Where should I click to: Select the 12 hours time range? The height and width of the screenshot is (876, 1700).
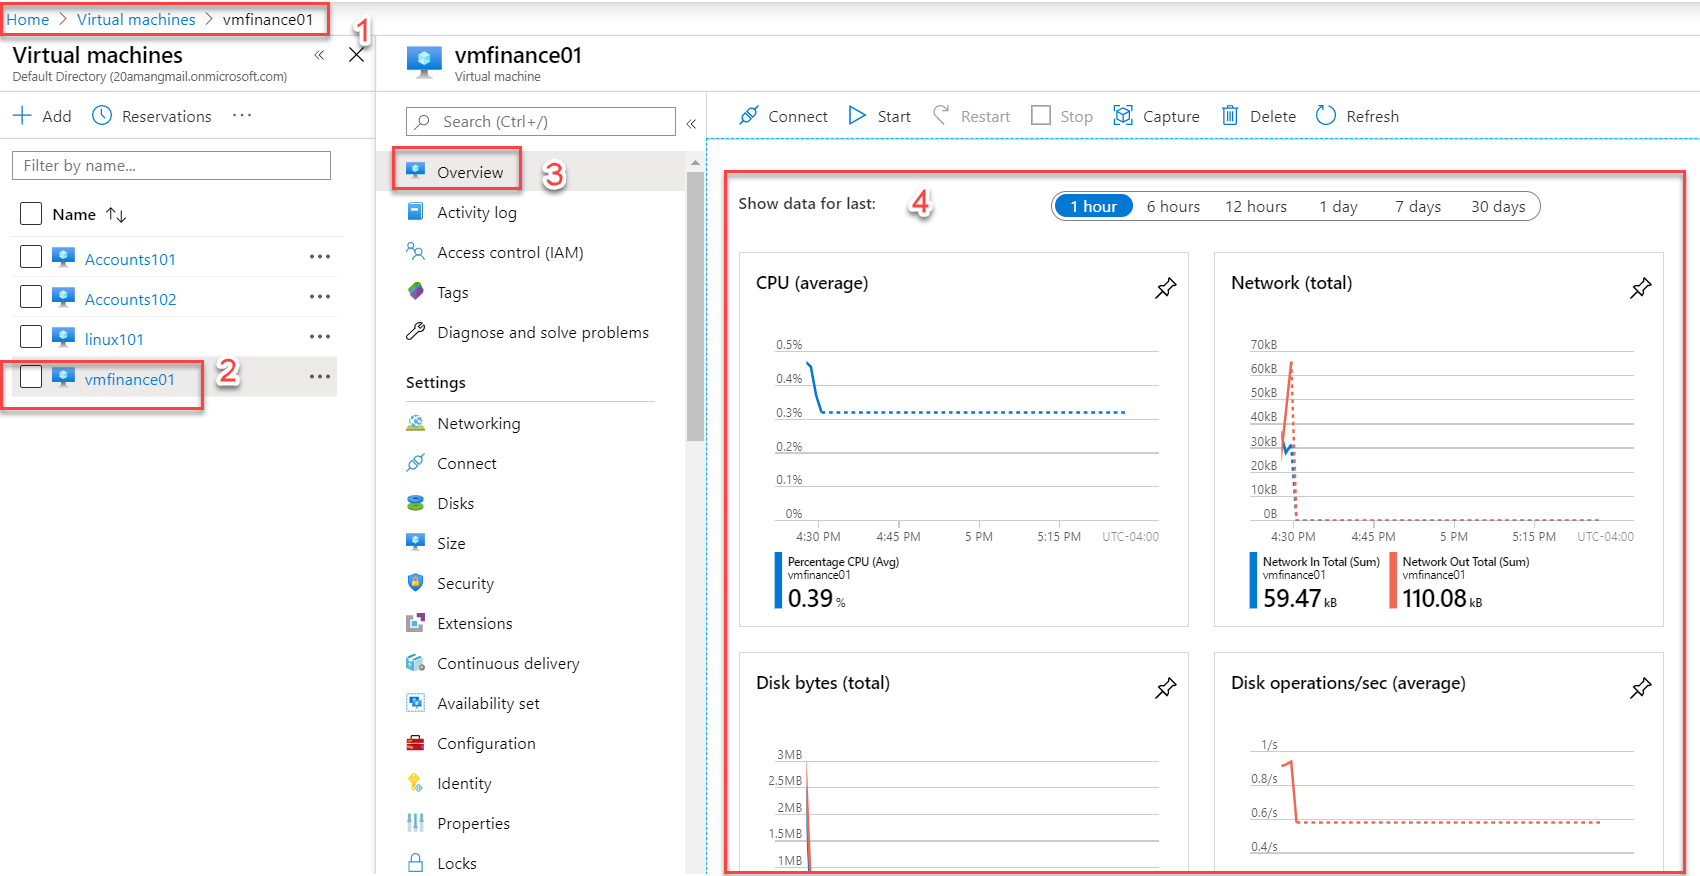(x=1256, y=206)
